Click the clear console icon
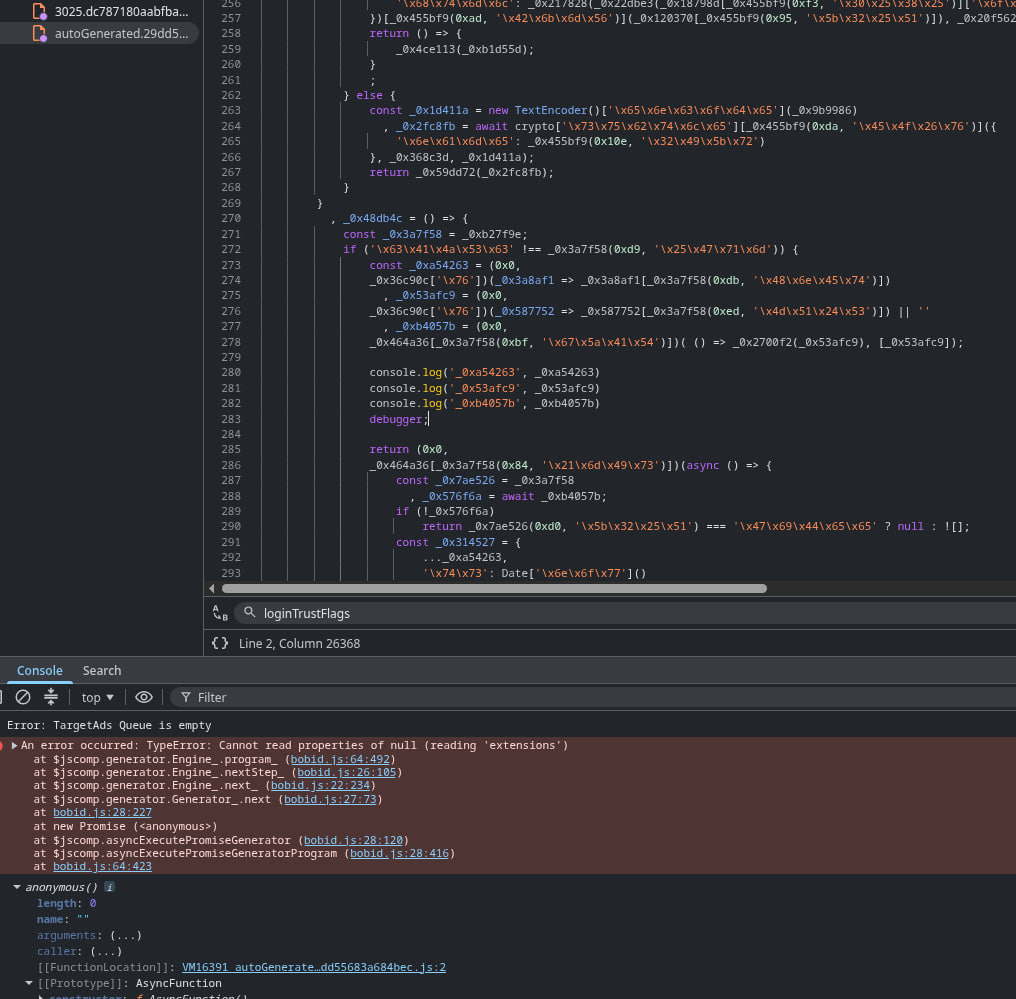Viewport: 1016px width, 999px height. [23, 697]
